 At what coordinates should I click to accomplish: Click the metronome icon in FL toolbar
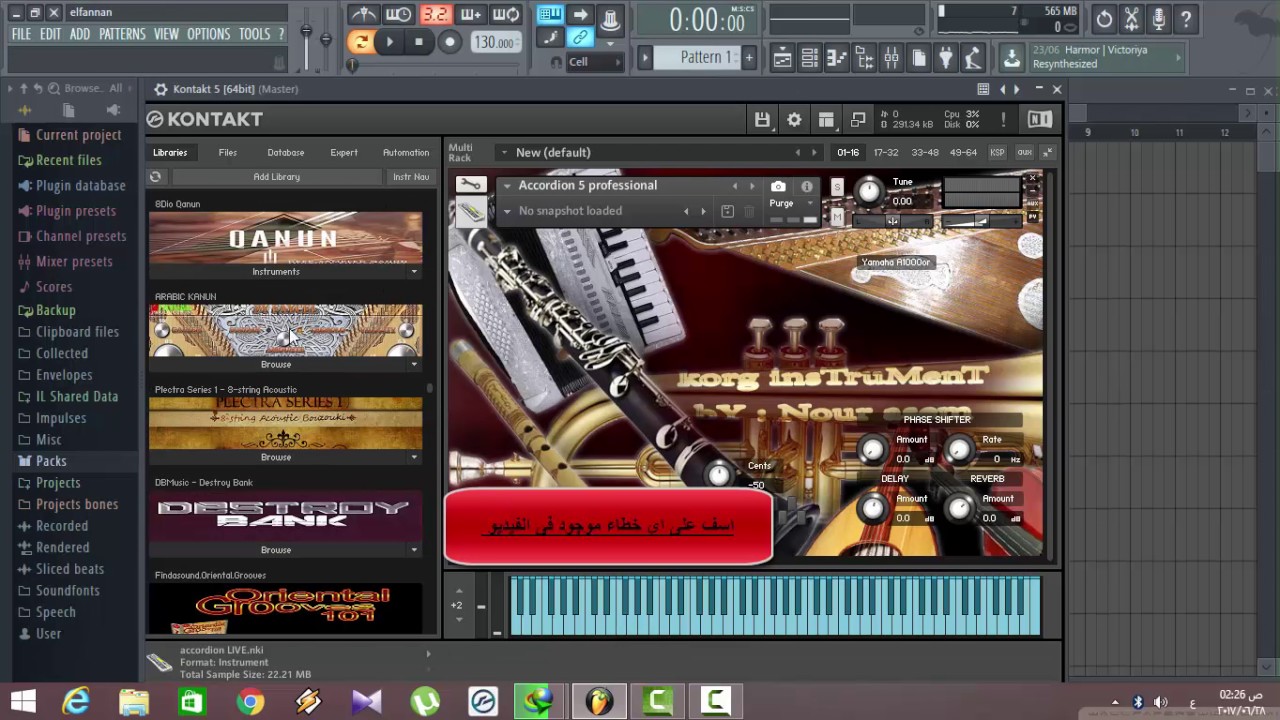coord(363,14)
